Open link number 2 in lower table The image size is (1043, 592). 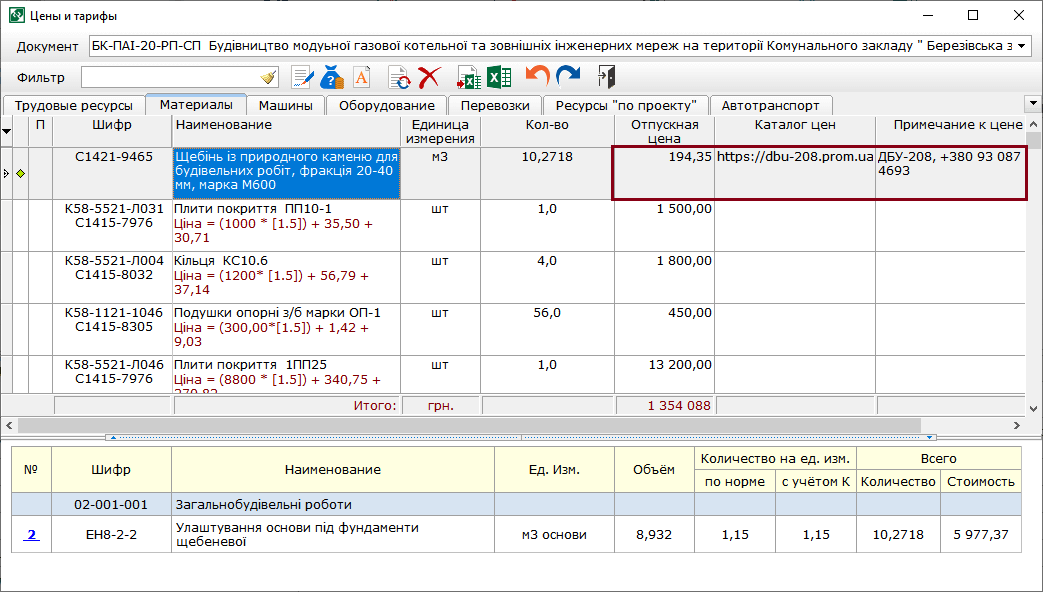pos(32,535)
